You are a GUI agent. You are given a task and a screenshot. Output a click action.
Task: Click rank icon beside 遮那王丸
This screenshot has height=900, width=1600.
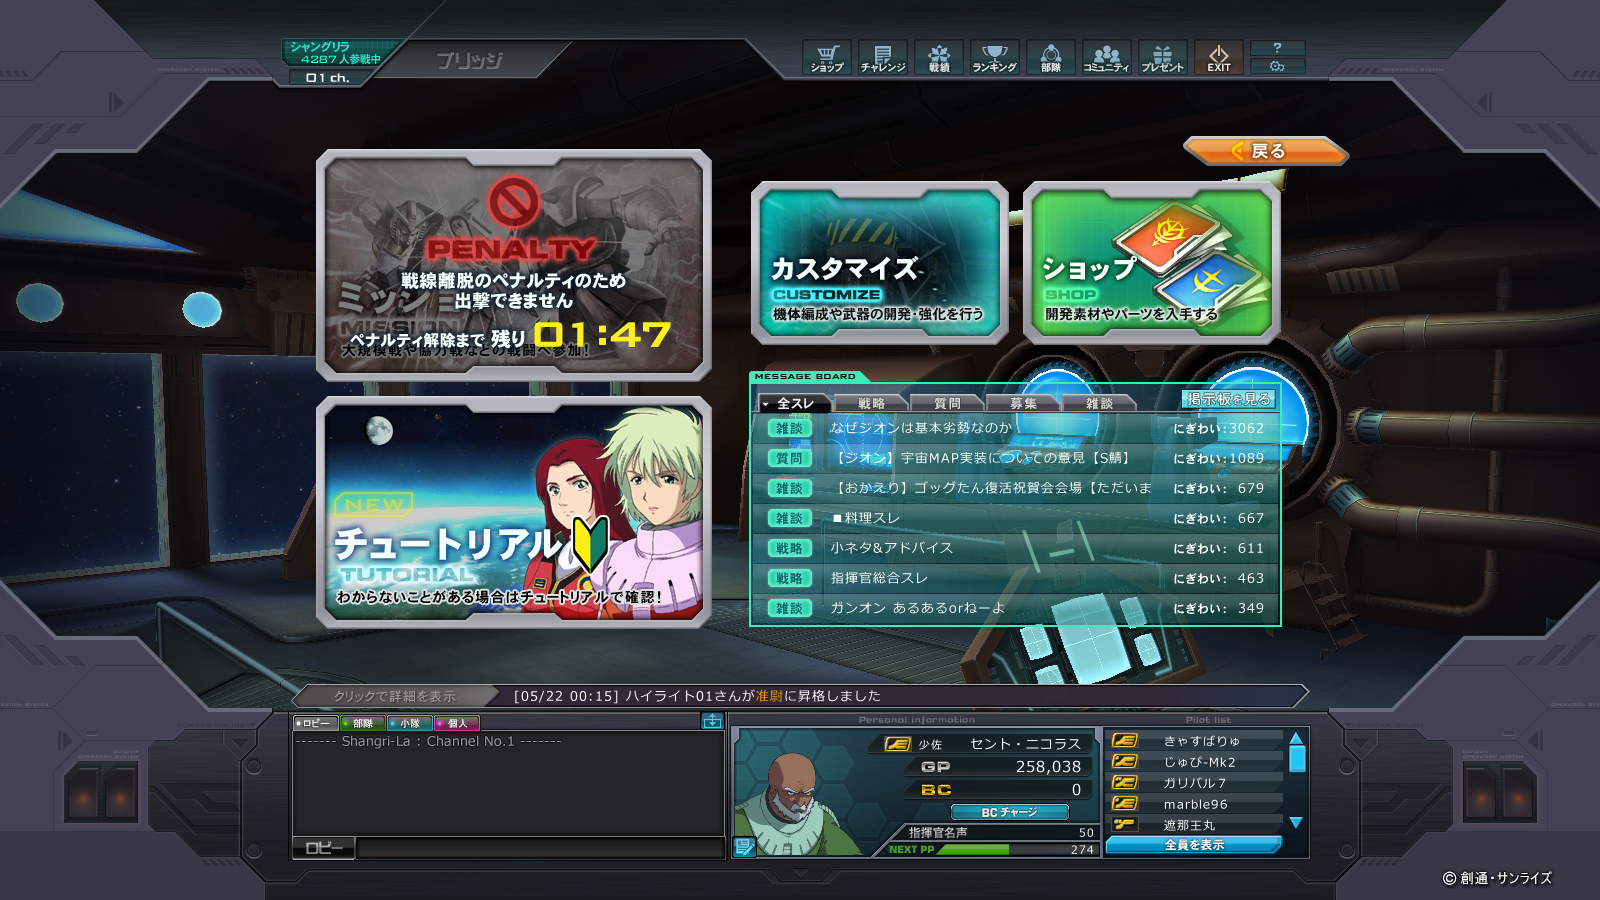(x=1125, y=825)
